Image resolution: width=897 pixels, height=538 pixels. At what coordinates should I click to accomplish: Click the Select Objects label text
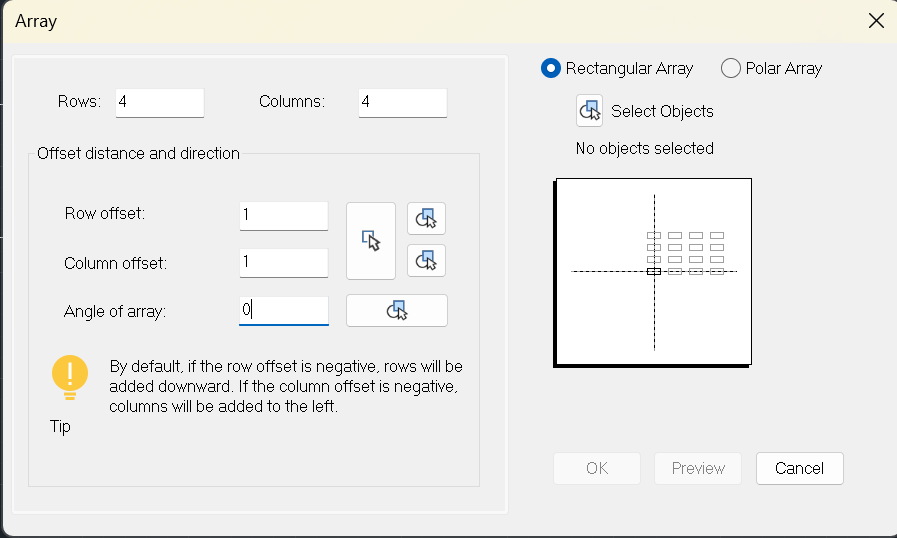pos(662,111)
